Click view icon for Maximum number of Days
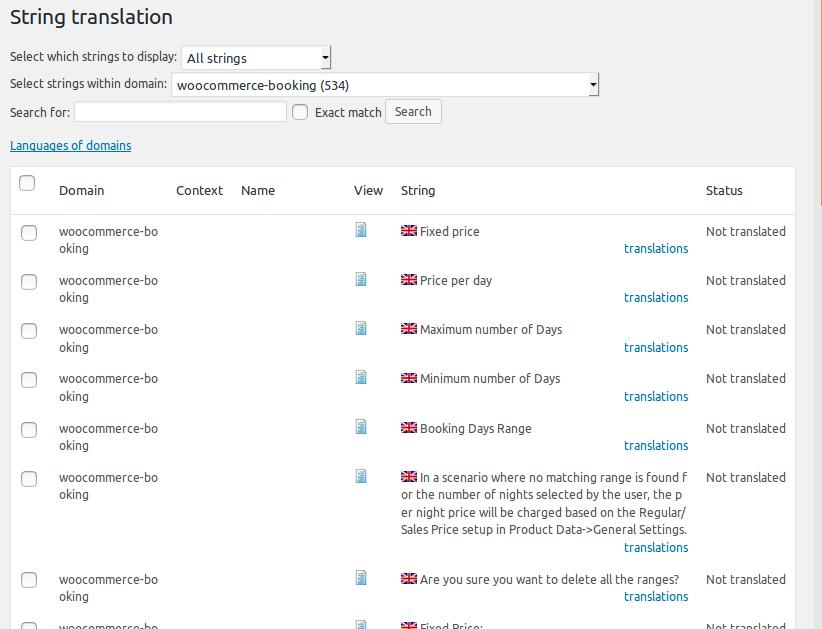Screen dimensions: 822x629 (x=361, y=328)
